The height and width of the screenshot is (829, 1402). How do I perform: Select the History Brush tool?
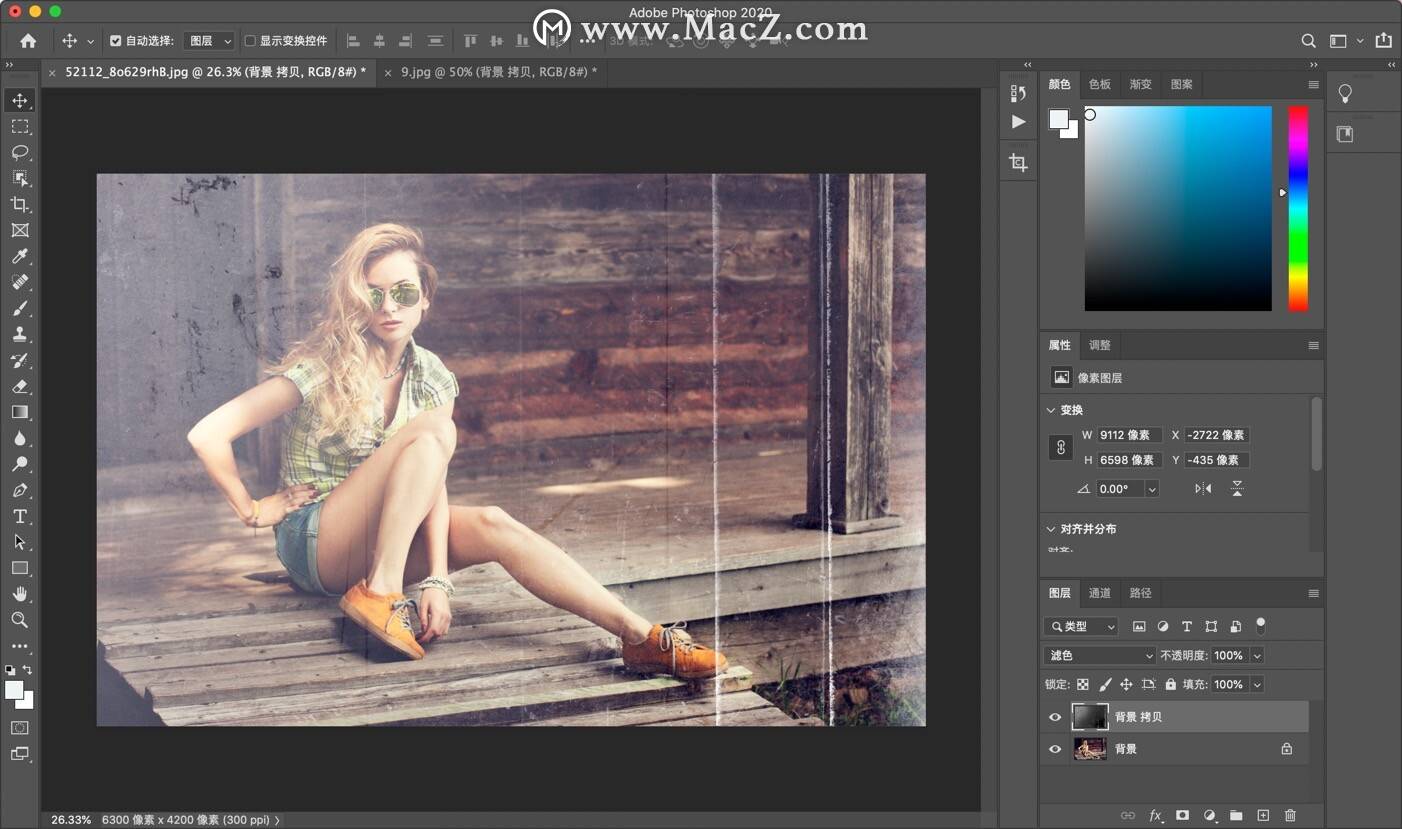coord(20,360)
